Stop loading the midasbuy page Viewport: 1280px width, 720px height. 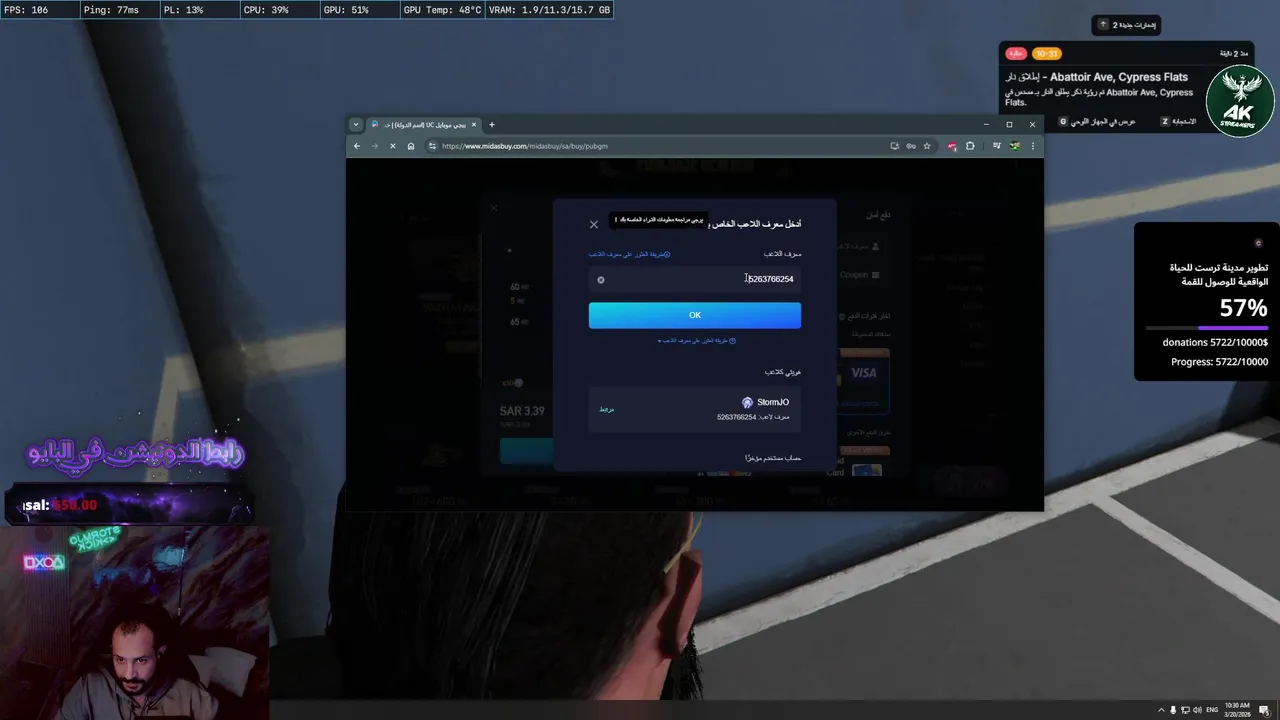(x=393, y=146)
